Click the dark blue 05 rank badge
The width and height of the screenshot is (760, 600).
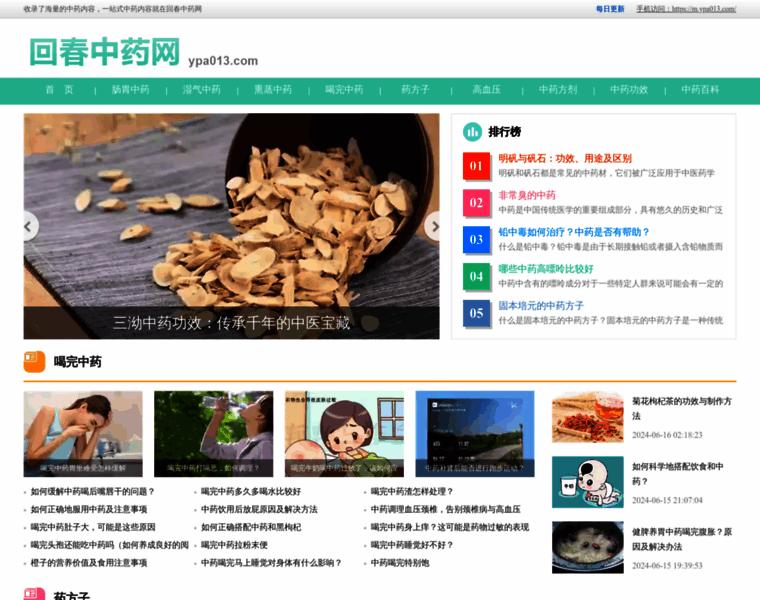(x=476, y=313)
